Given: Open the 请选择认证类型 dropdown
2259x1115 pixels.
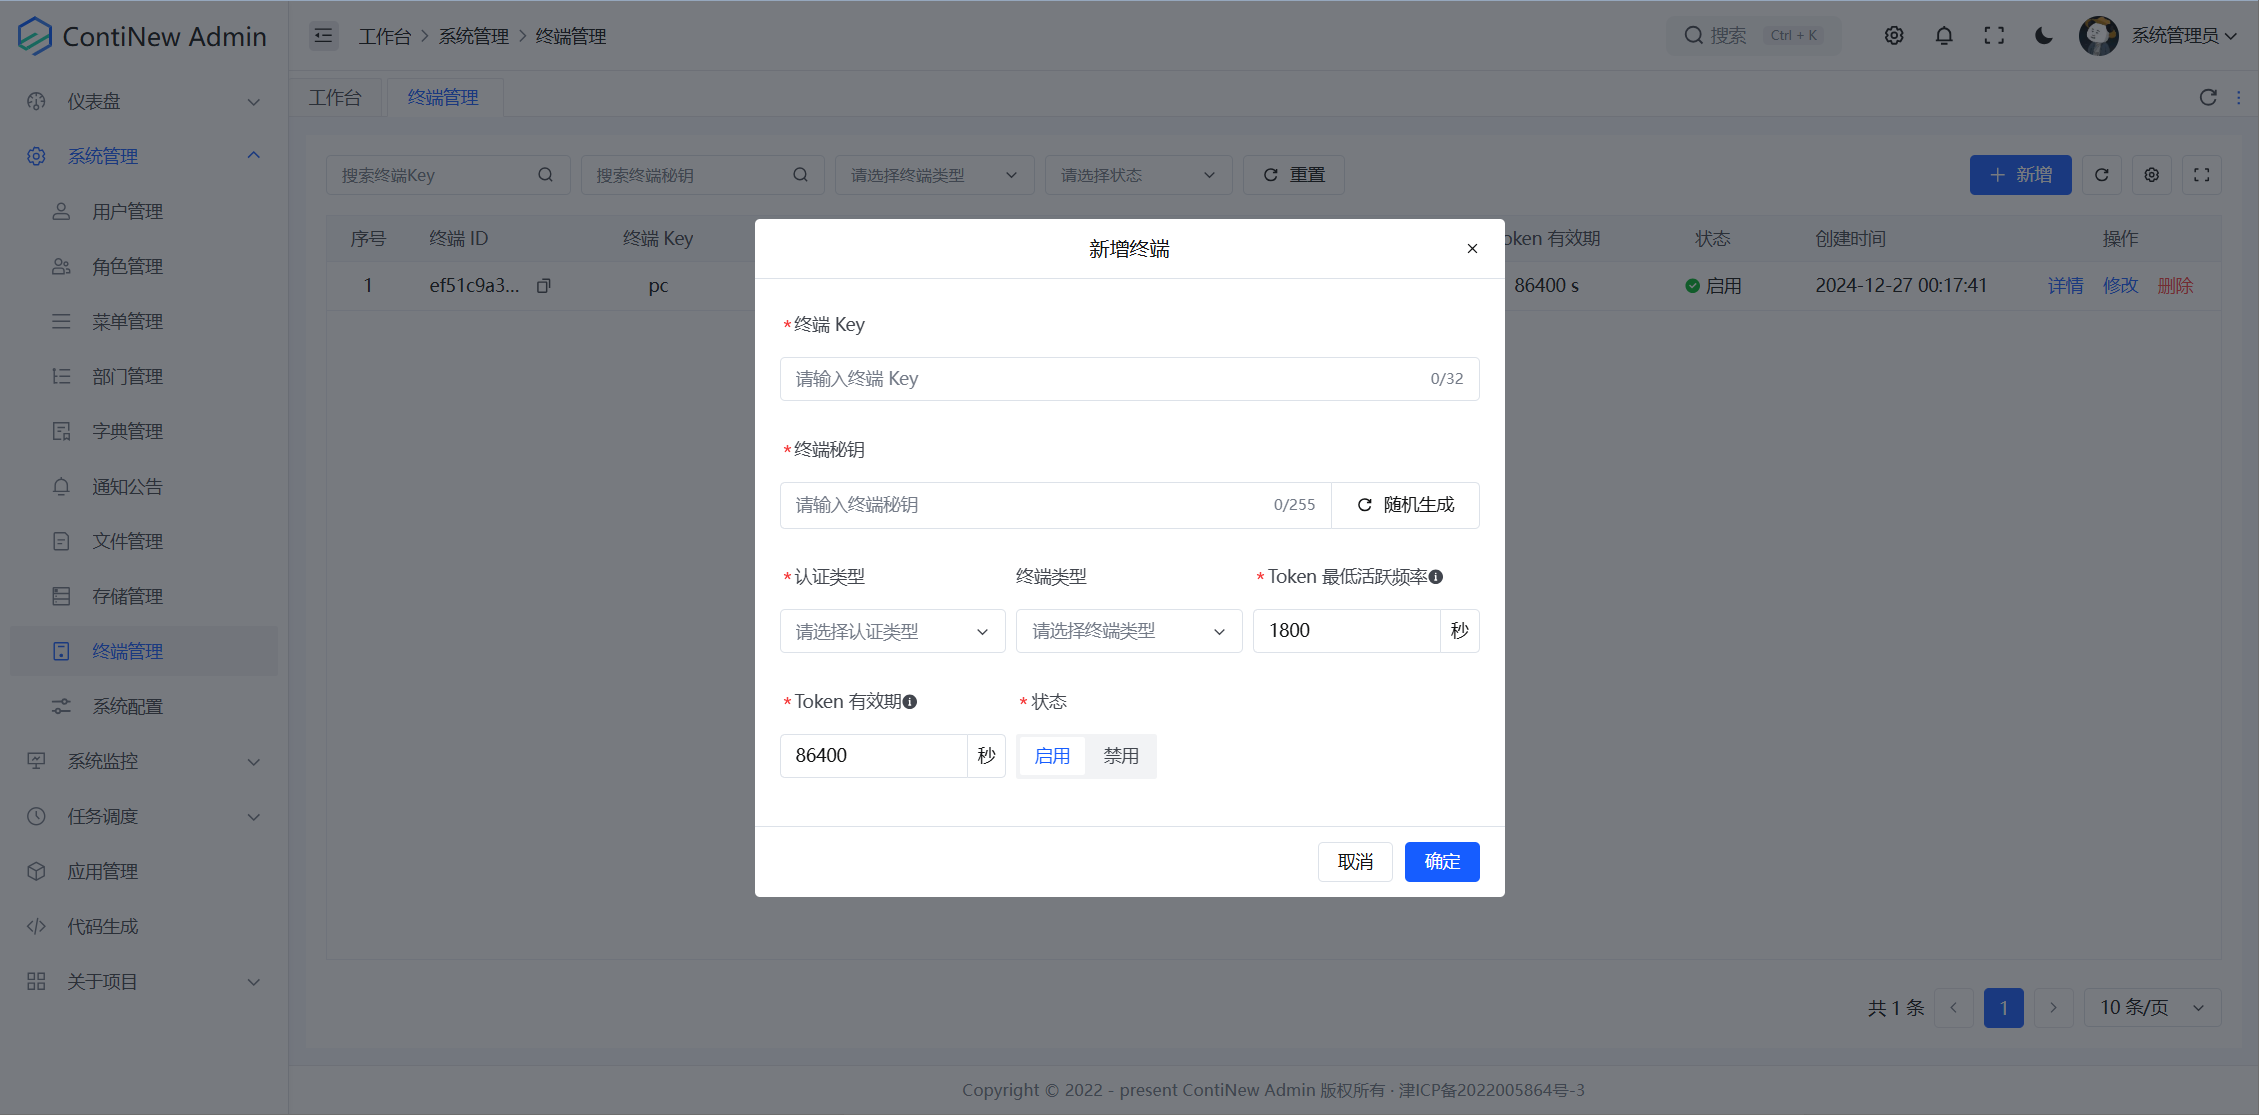Looking at the screenshot, I should point(892,631).
